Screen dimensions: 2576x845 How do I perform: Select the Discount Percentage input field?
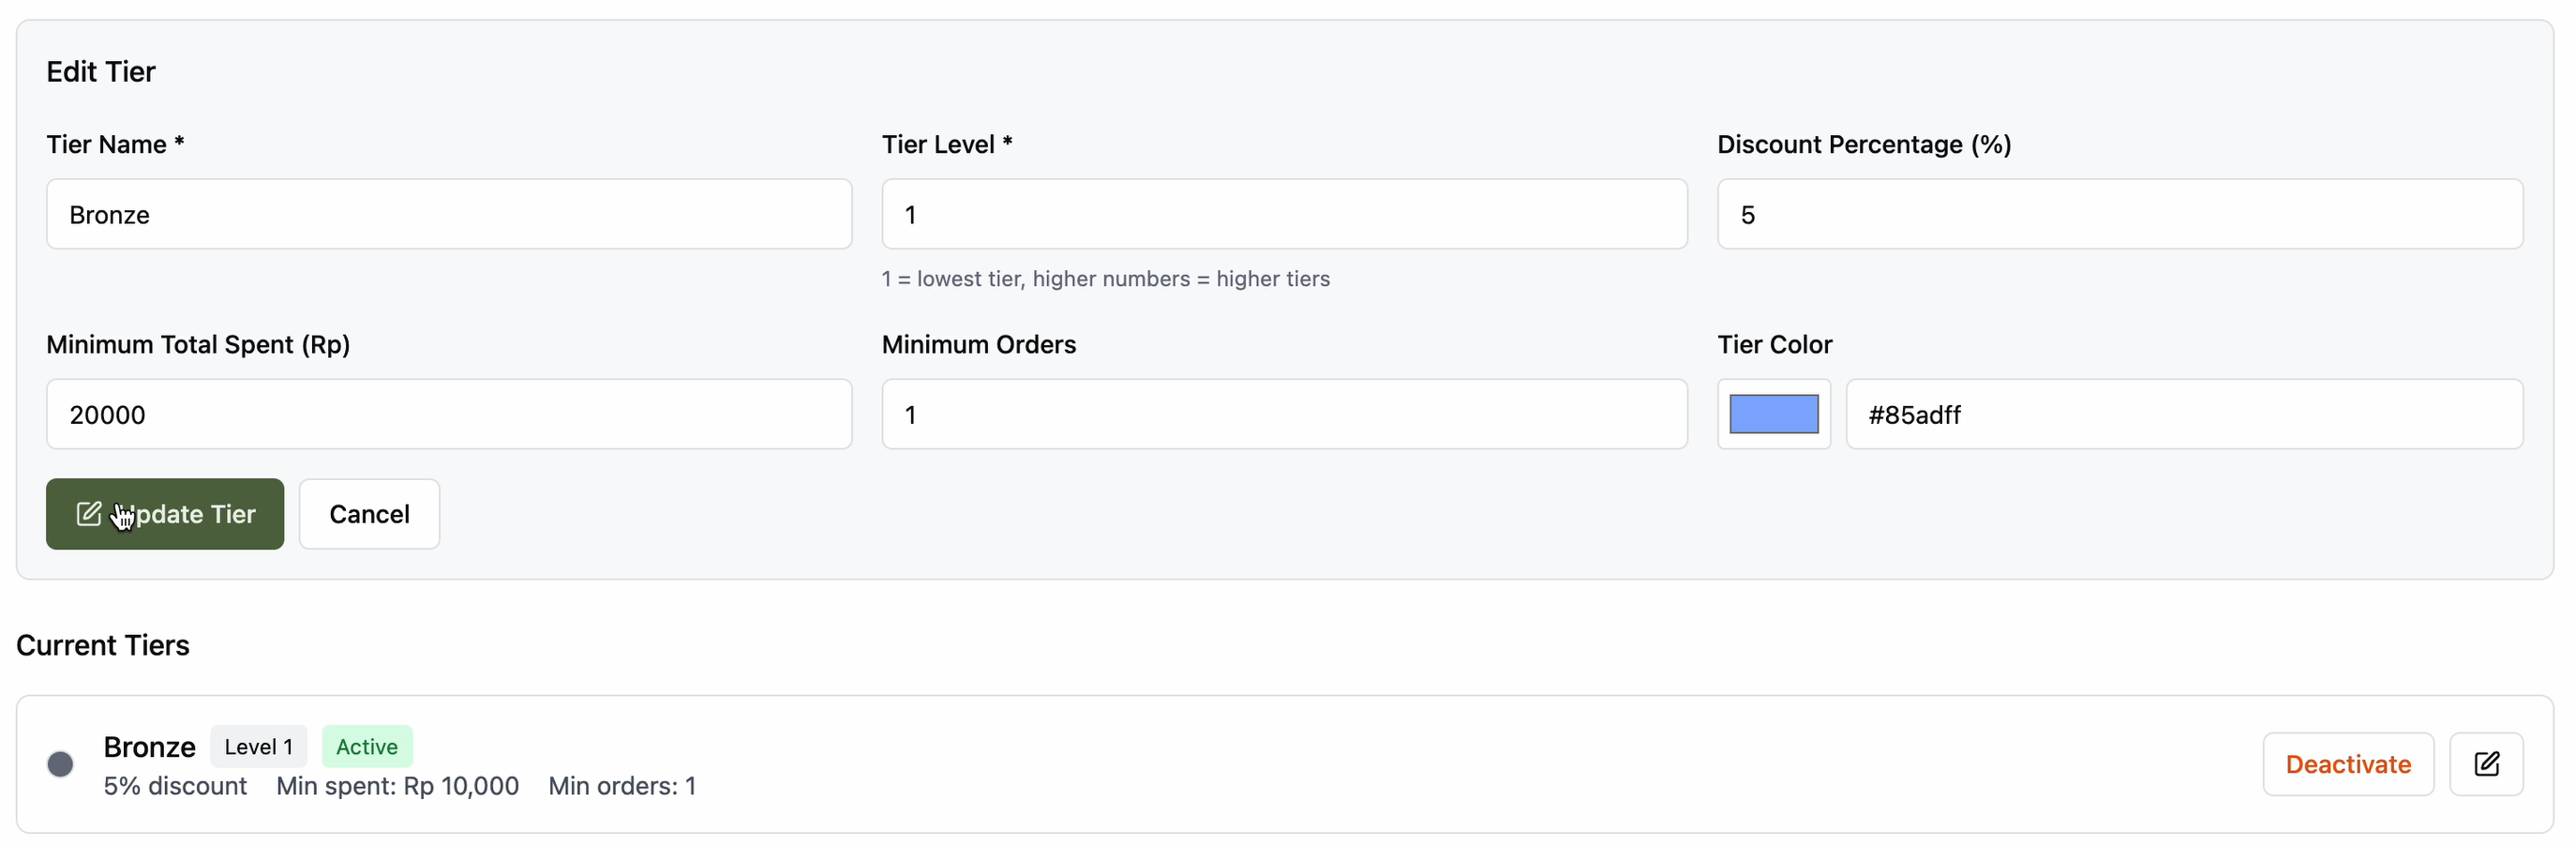(x=2119, y=215)
